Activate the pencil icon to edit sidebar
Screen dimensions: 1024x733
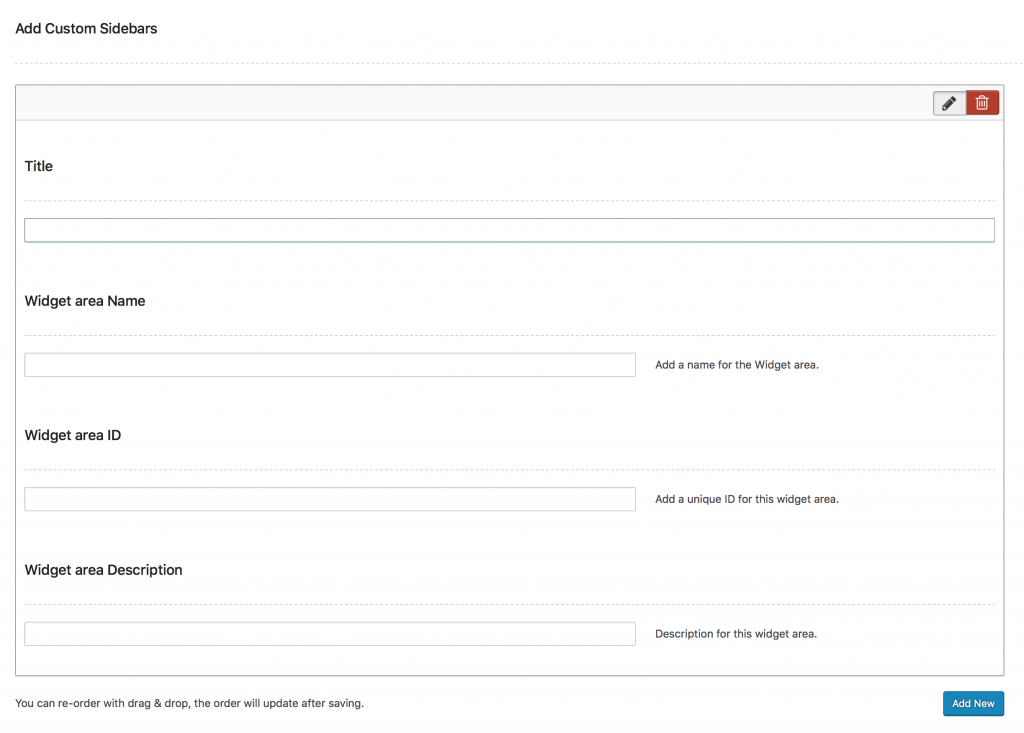pos(948,102)
